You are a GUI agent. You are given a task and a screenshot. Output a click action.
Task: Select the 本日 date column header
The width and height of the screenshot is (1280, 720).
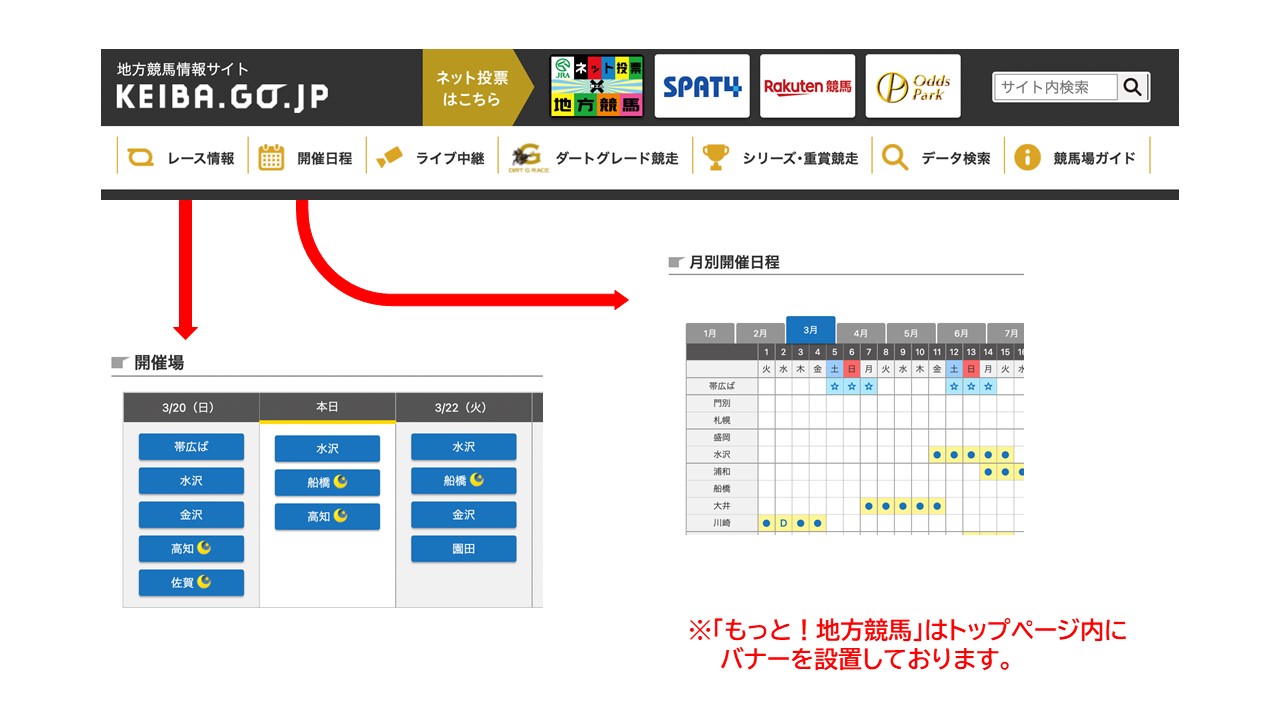327,407
